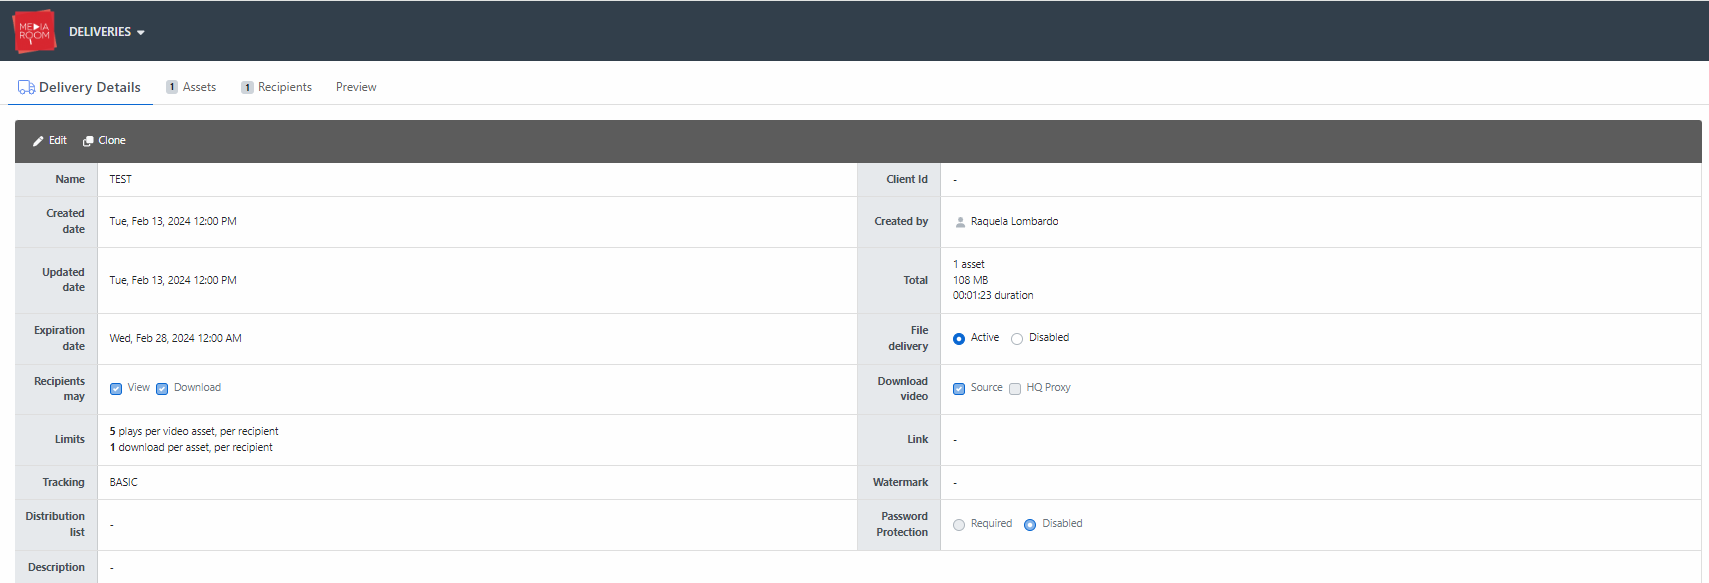Switch to the Delivery Details tab
1709x583 pixels.
(x=80, y=87)
